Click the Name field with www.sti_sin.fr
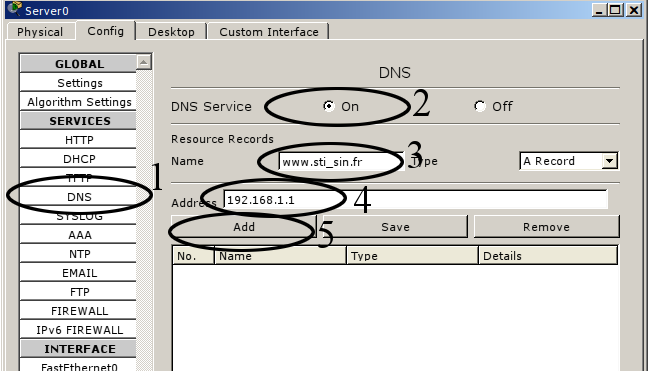This screenshot has width=650, height=371. [341, 161]
